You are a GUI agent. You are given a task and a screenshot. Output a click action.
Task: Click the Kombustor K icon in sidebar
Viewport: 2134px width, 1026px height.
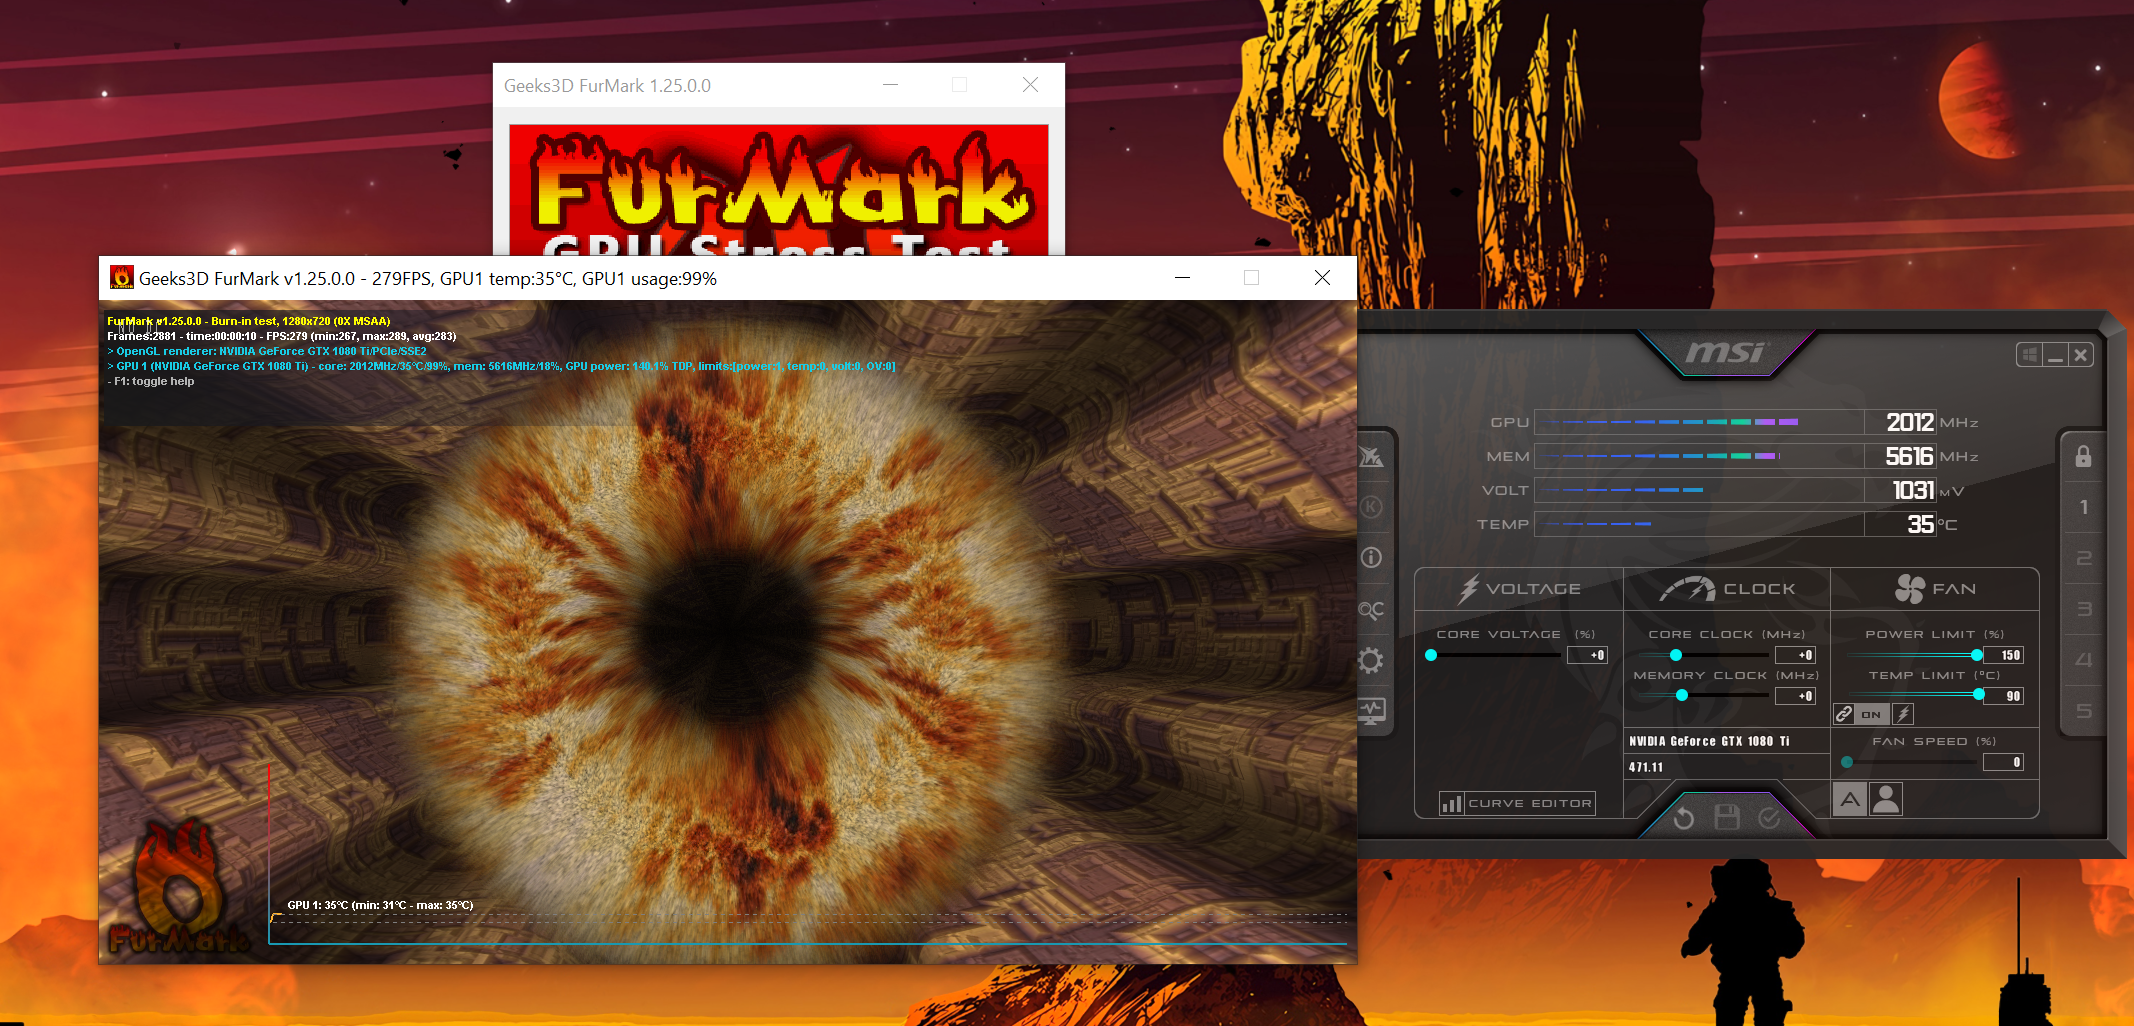[x=1371, y=507]
